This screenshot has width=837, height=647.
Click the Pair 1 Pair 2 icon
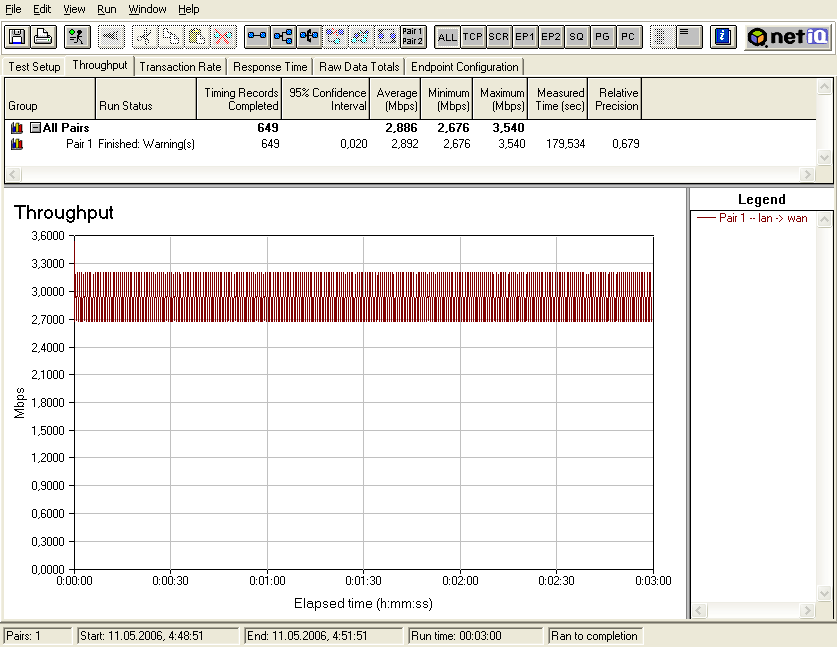pyautogui.click(x=412, y=37)
